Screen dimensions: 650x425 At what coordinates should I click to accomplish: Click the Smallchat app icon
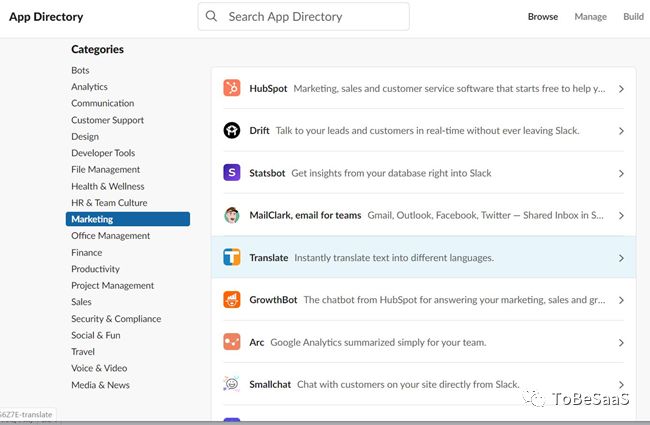coord(232,384)
